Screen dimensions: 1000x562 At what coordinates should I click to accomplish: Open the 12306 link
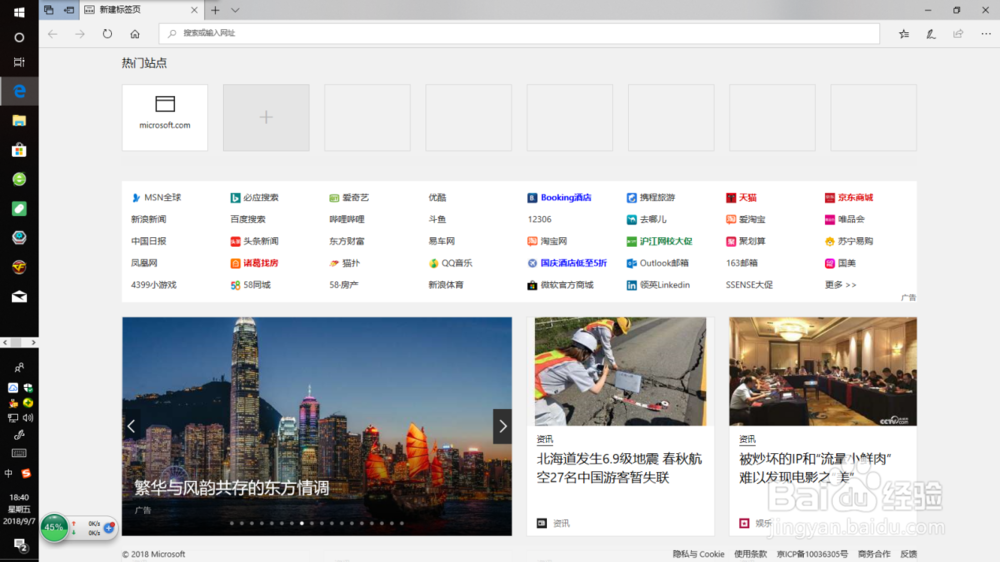[540, 219]
